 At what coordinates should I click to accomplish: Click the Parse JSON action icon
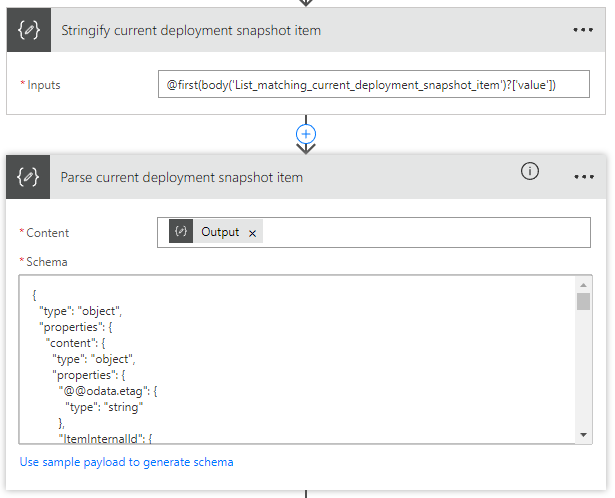click(29, 177)
